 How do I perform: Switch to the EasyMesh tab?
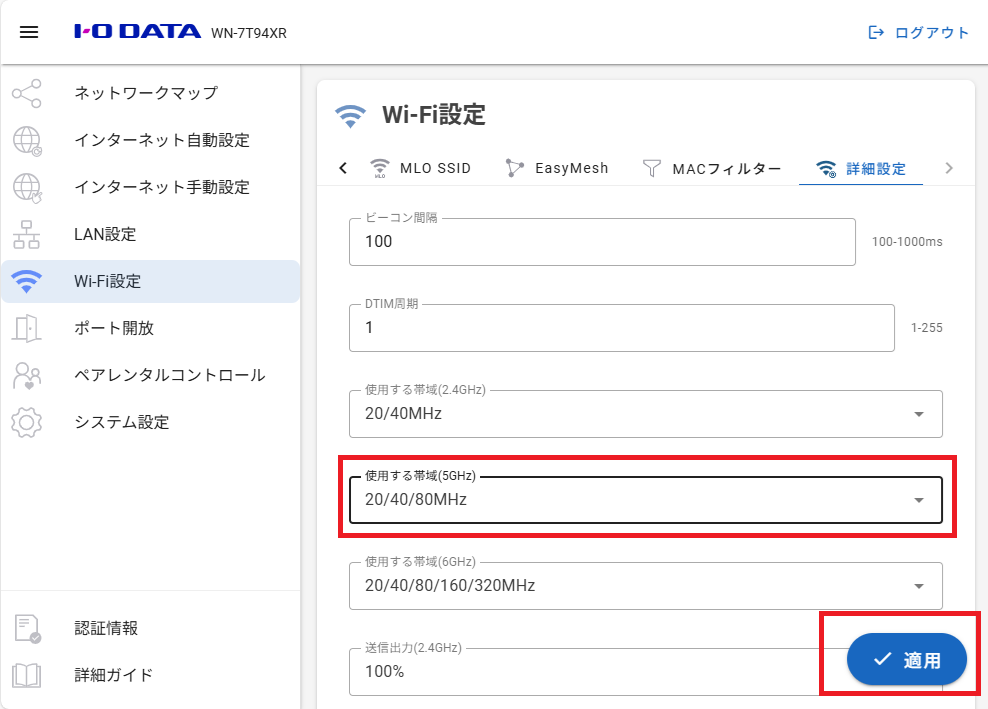tap(557, 168)
